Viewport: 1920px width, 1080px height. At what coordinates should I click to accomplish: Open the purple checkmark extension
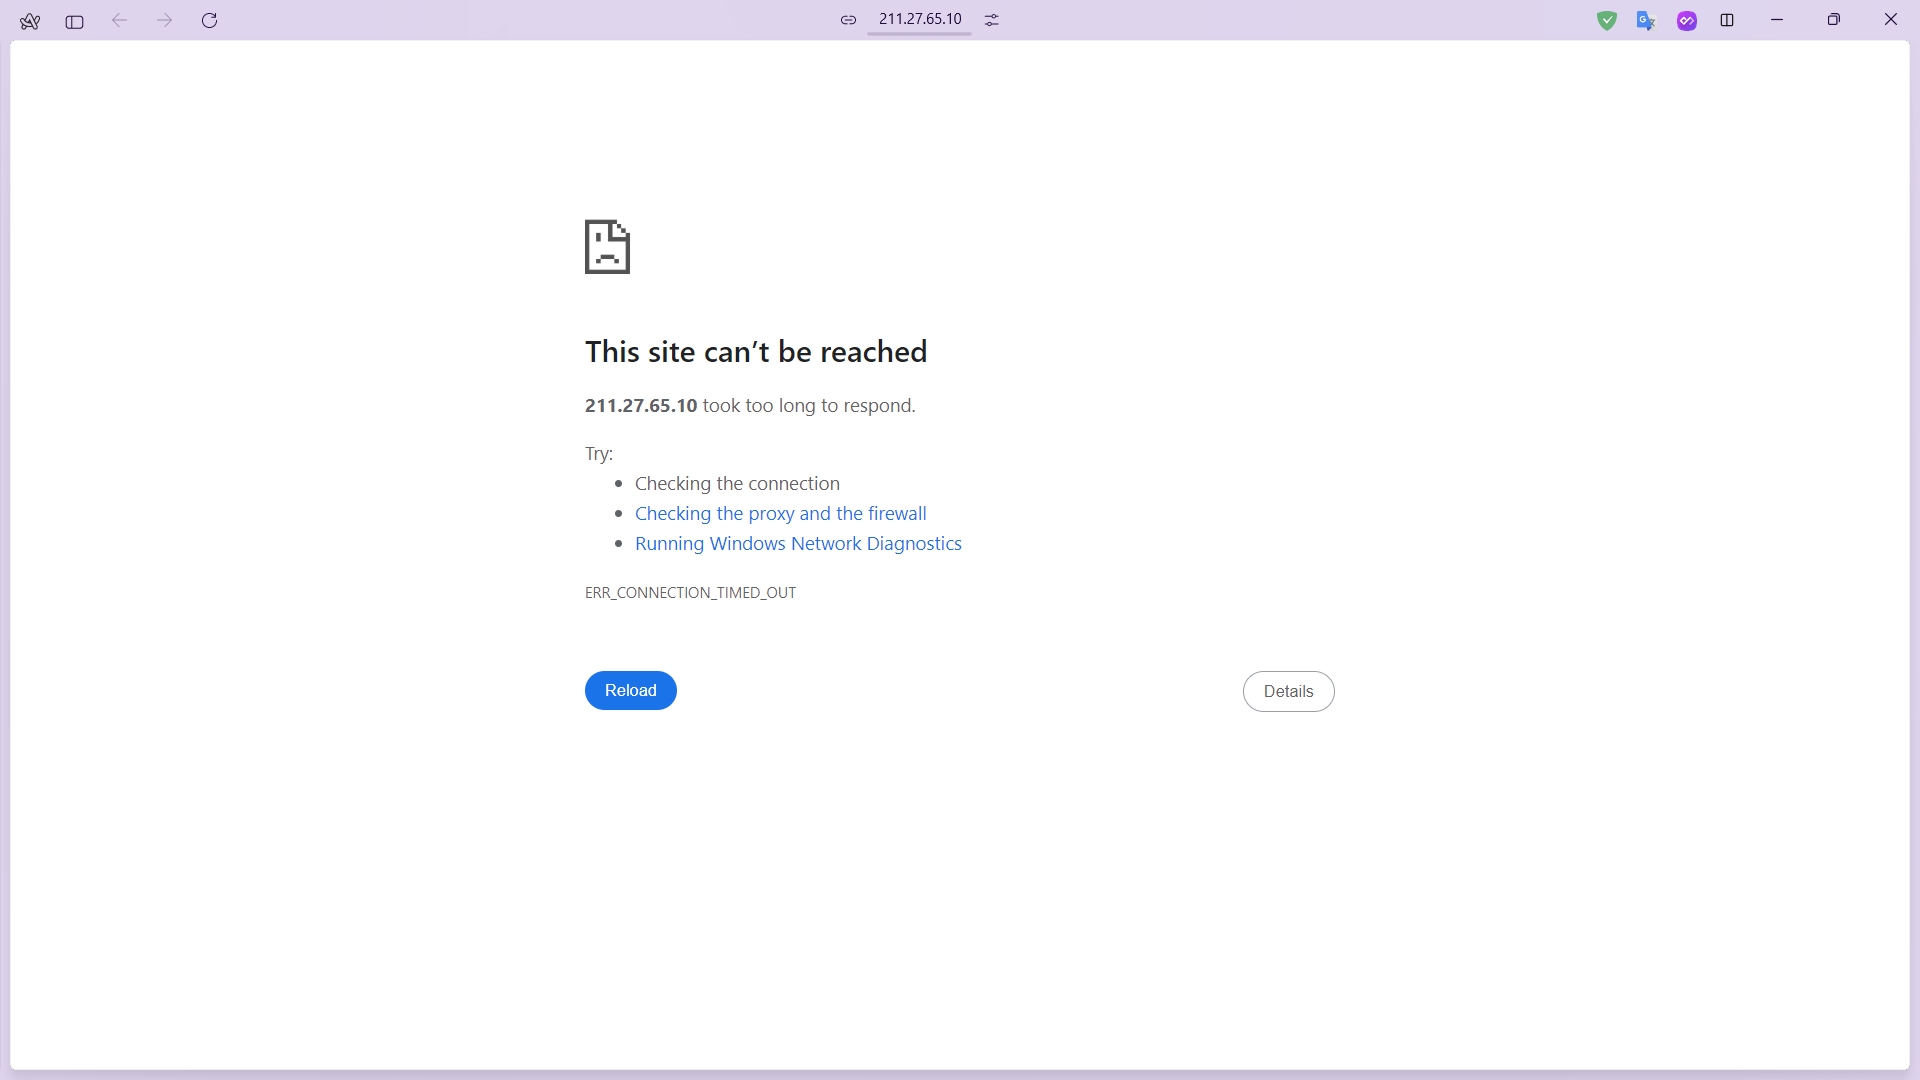pos(1687,20)
